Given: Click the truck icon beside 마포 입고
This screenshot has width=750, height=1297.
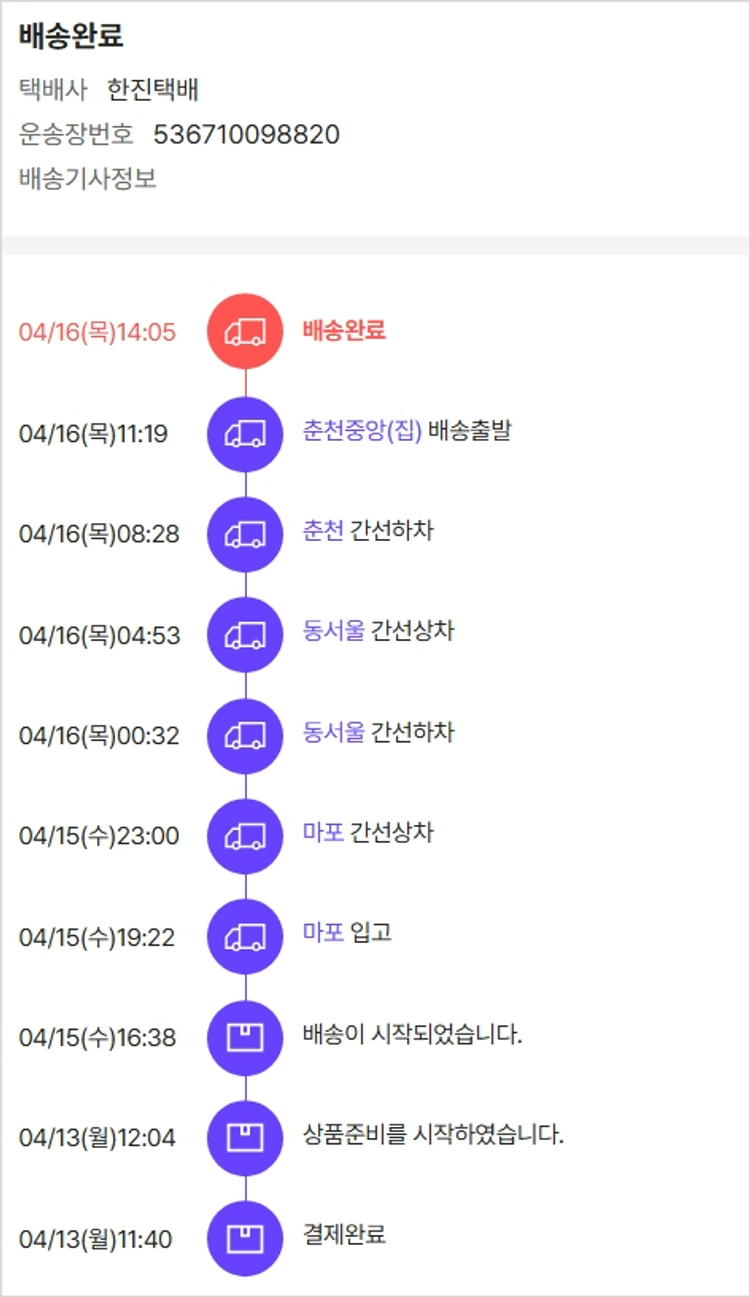Looking at the screenshot, I should pyautogui.click(x=245, y=937).
